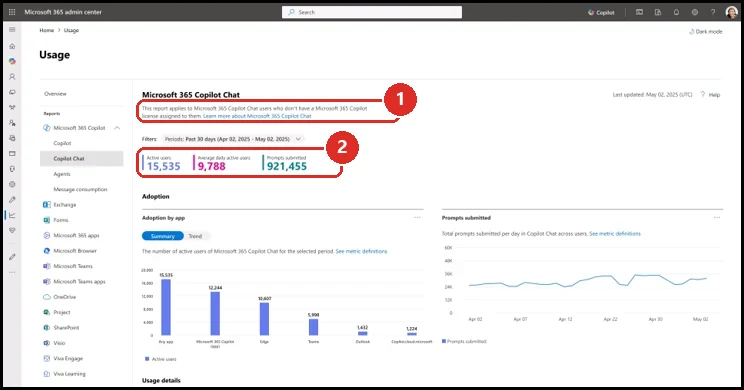Collapse the navigation hamburger menu

(12, 29)
